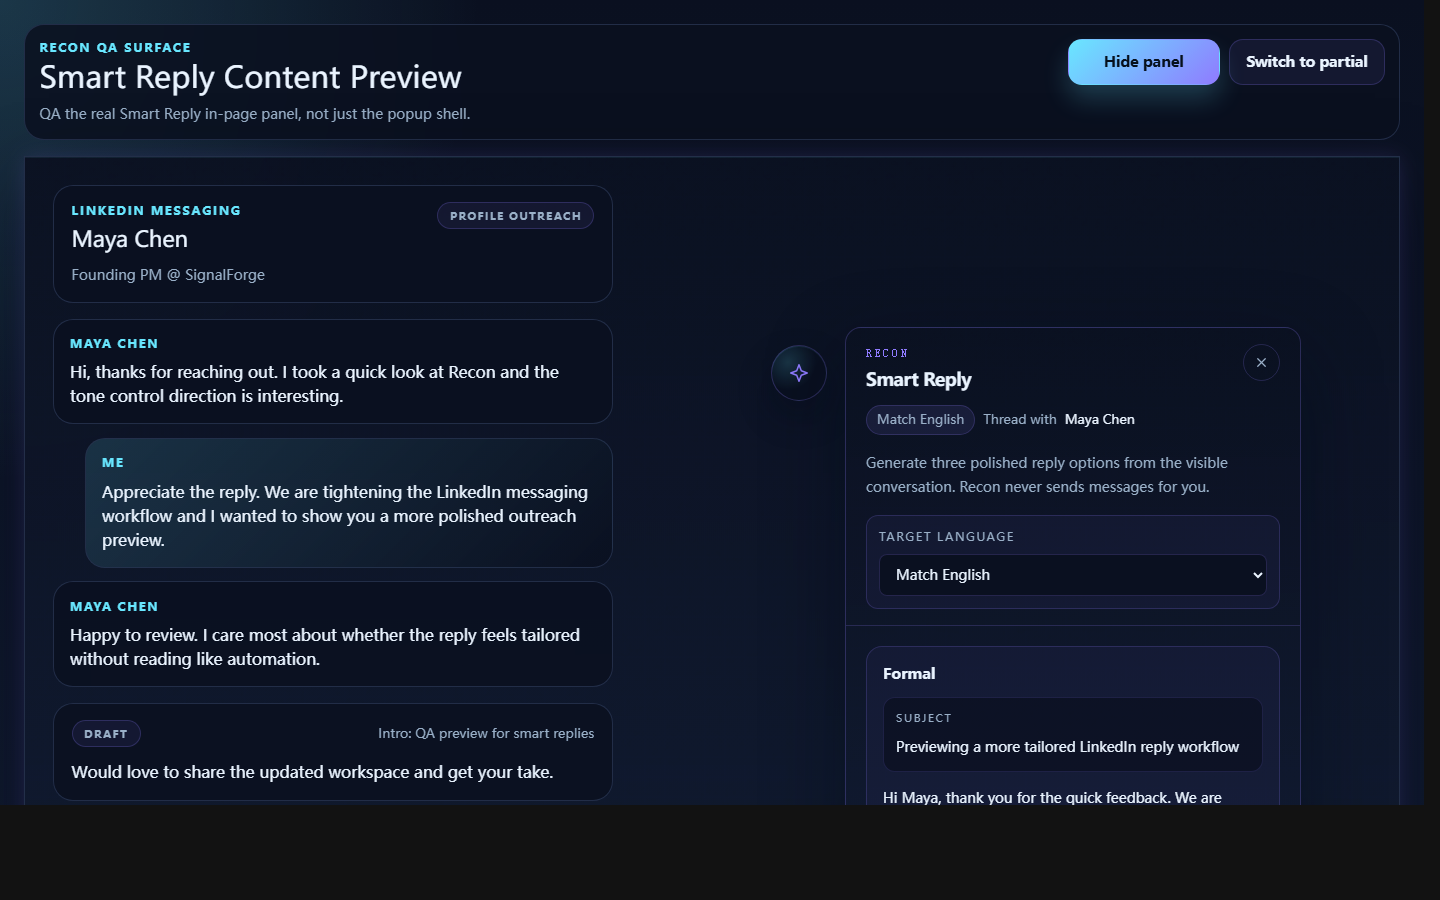Open the thread with Maya Chen link
This screenshot has height=900, width=1440.
point(1100,419)
